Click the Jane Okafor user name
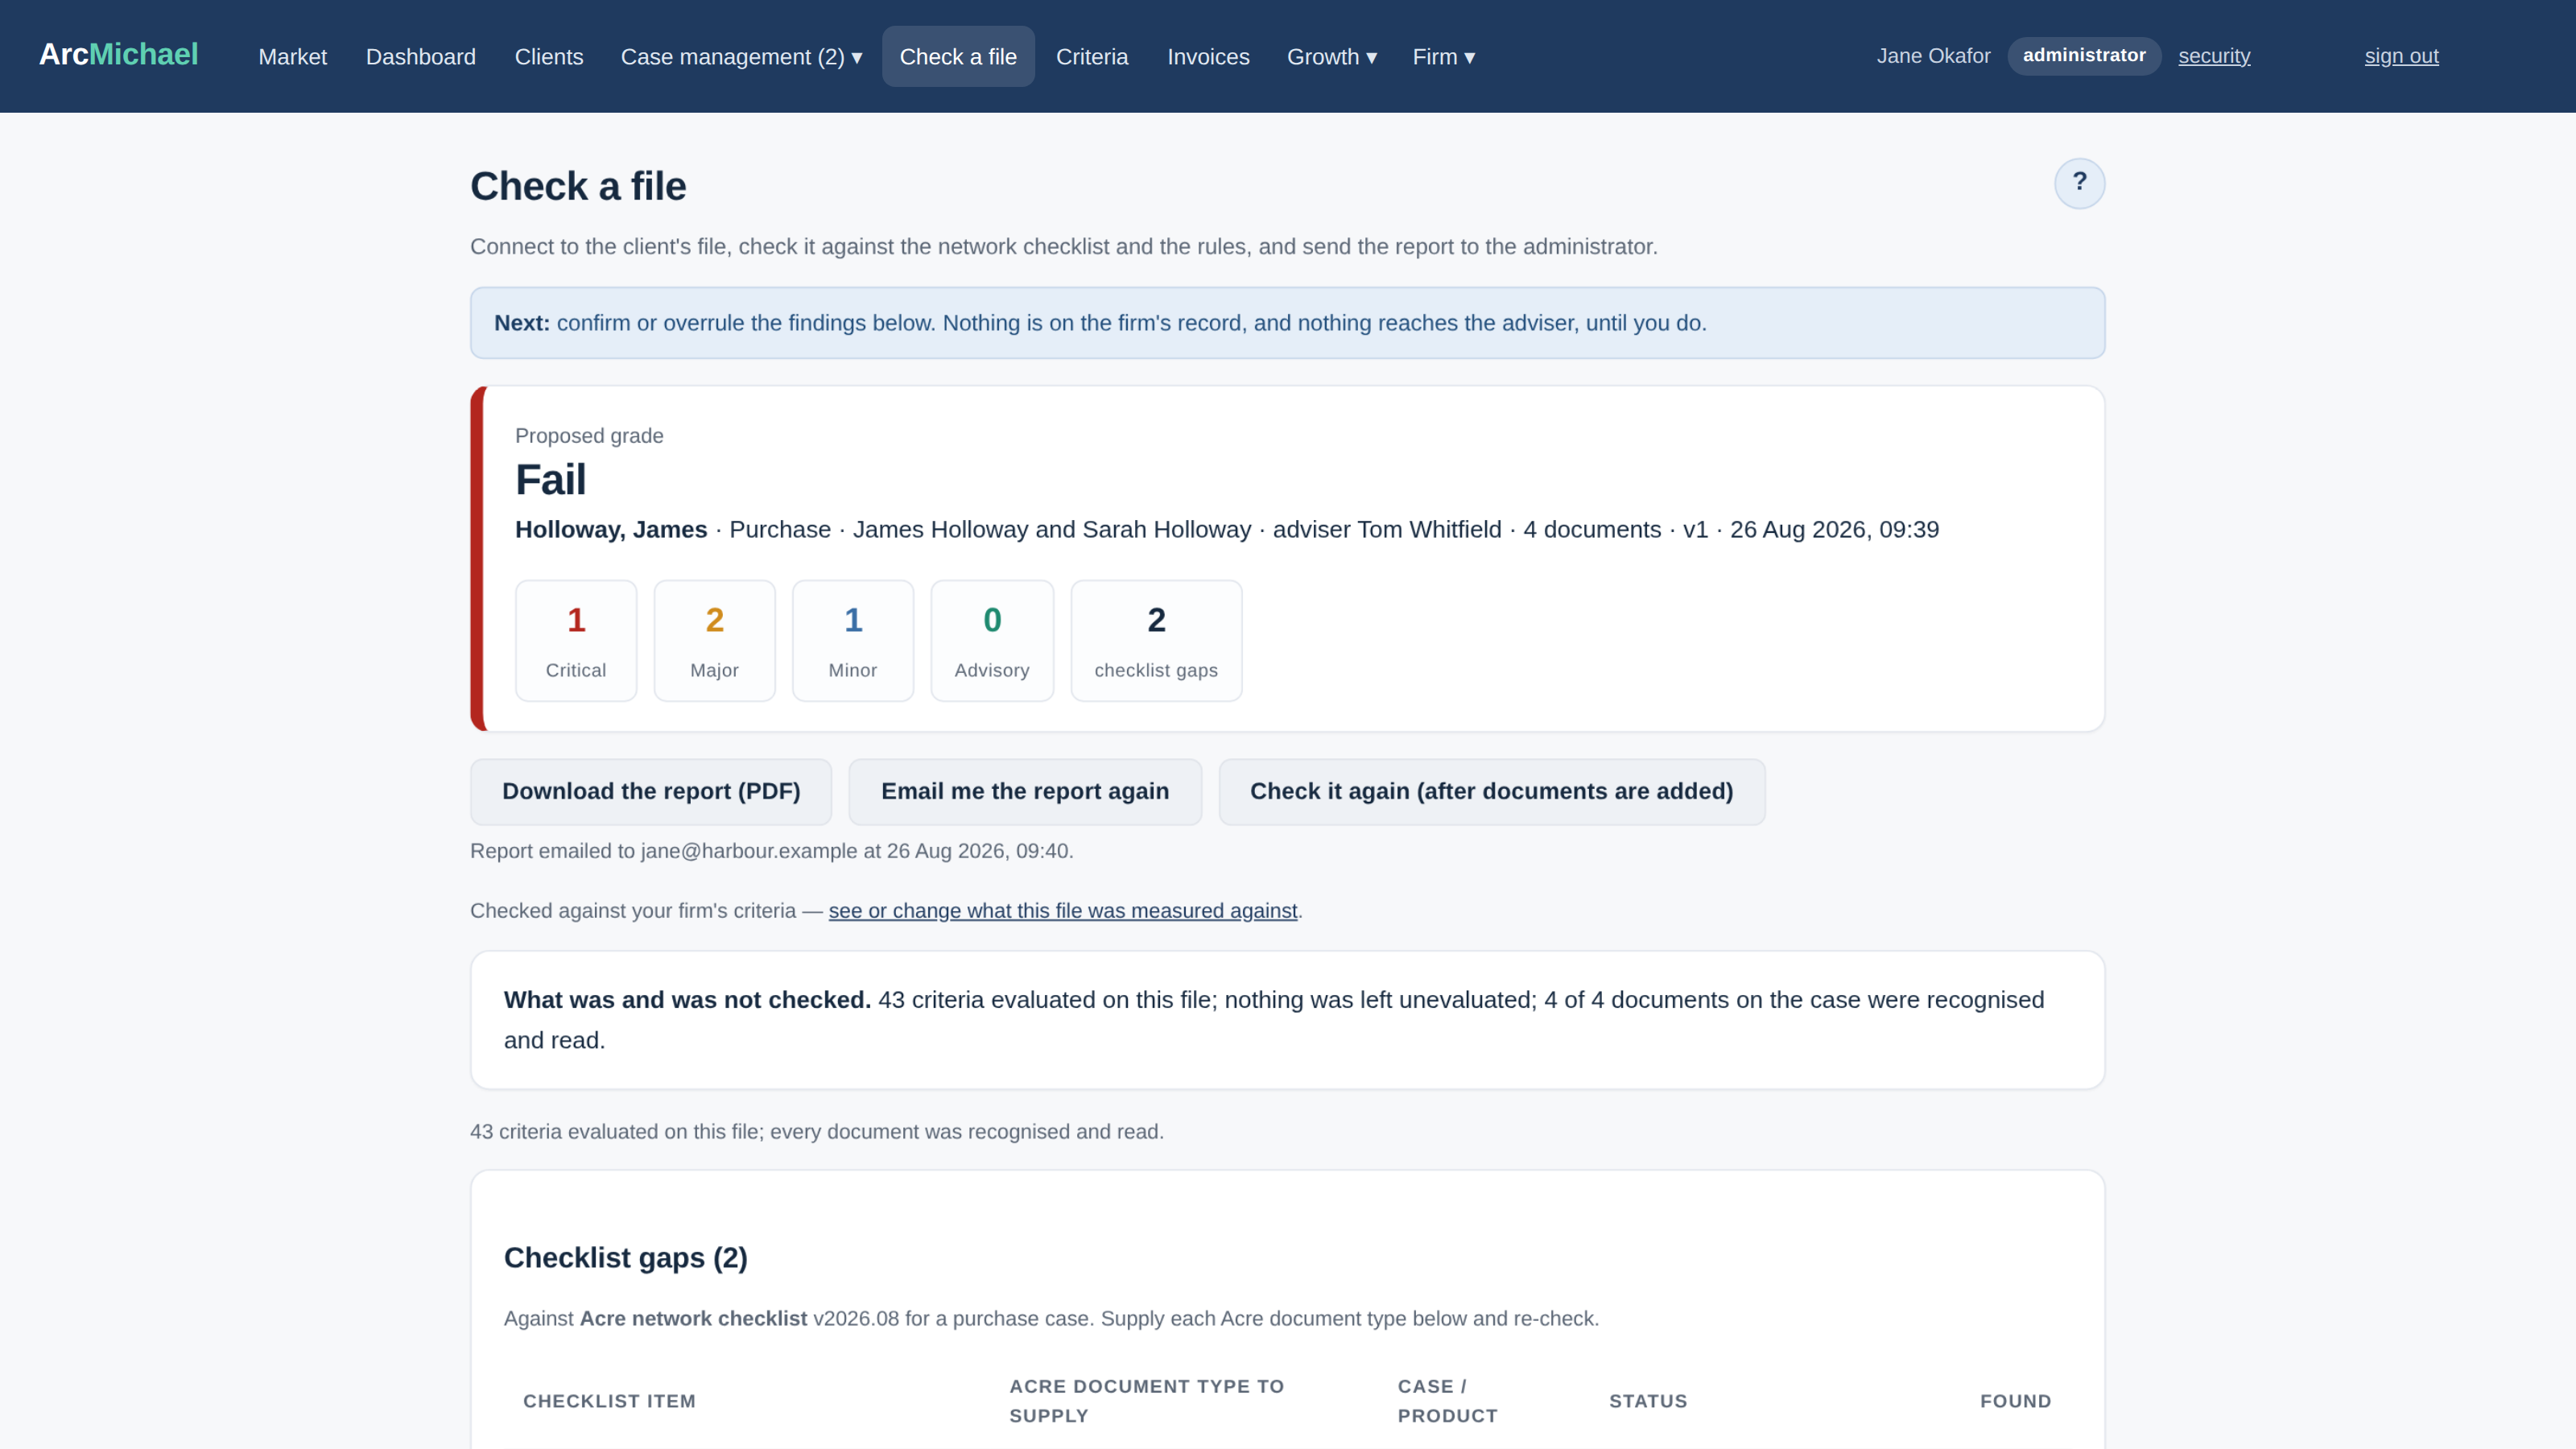The height and width of the screenshot is (1449, 2576). pyautogui.click(x=1933, y=56)
